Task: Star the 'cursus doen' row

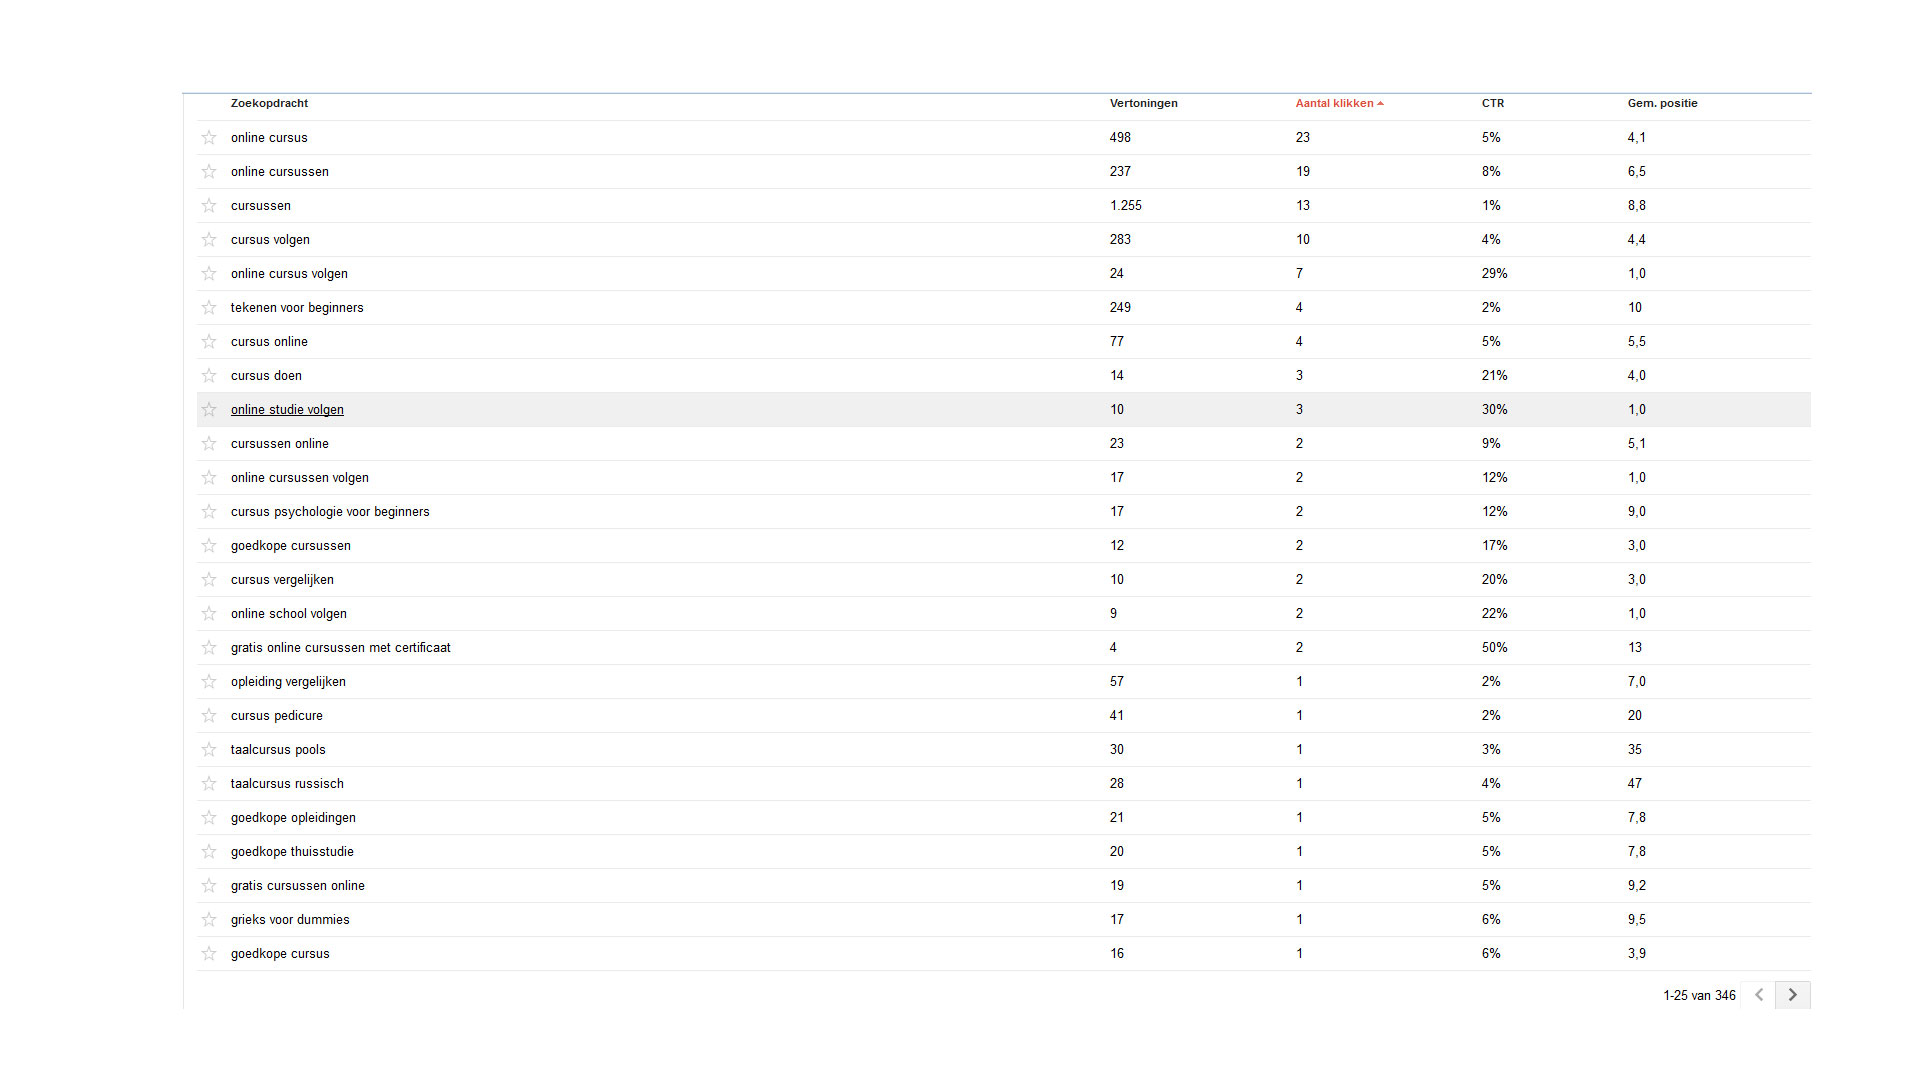Action: [x=209, y=376]
